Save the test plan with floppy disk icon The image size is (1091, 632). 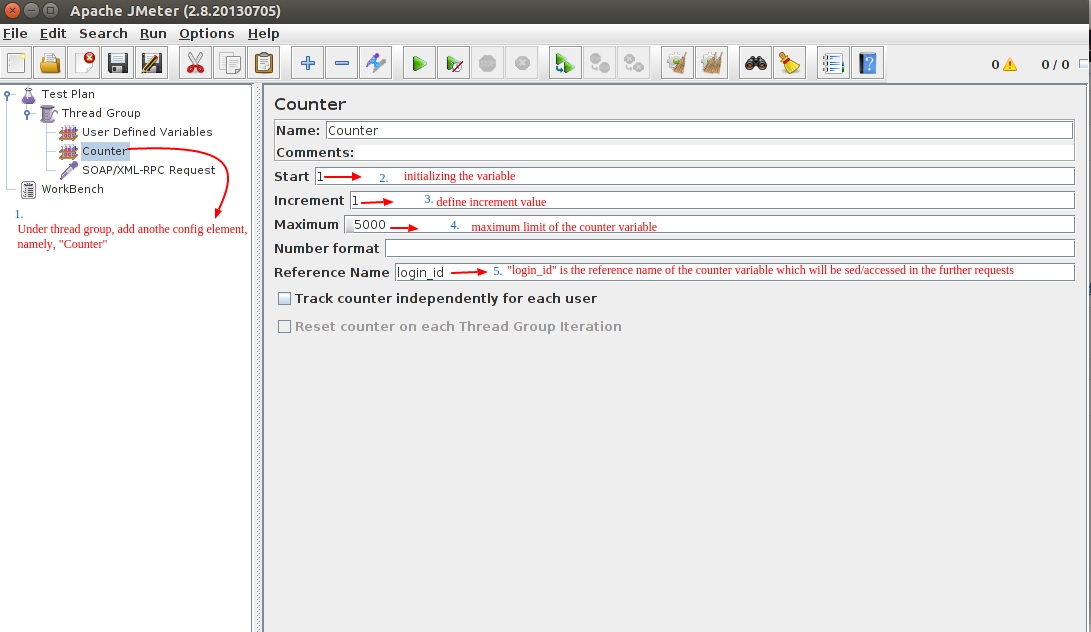pos(118,63)
